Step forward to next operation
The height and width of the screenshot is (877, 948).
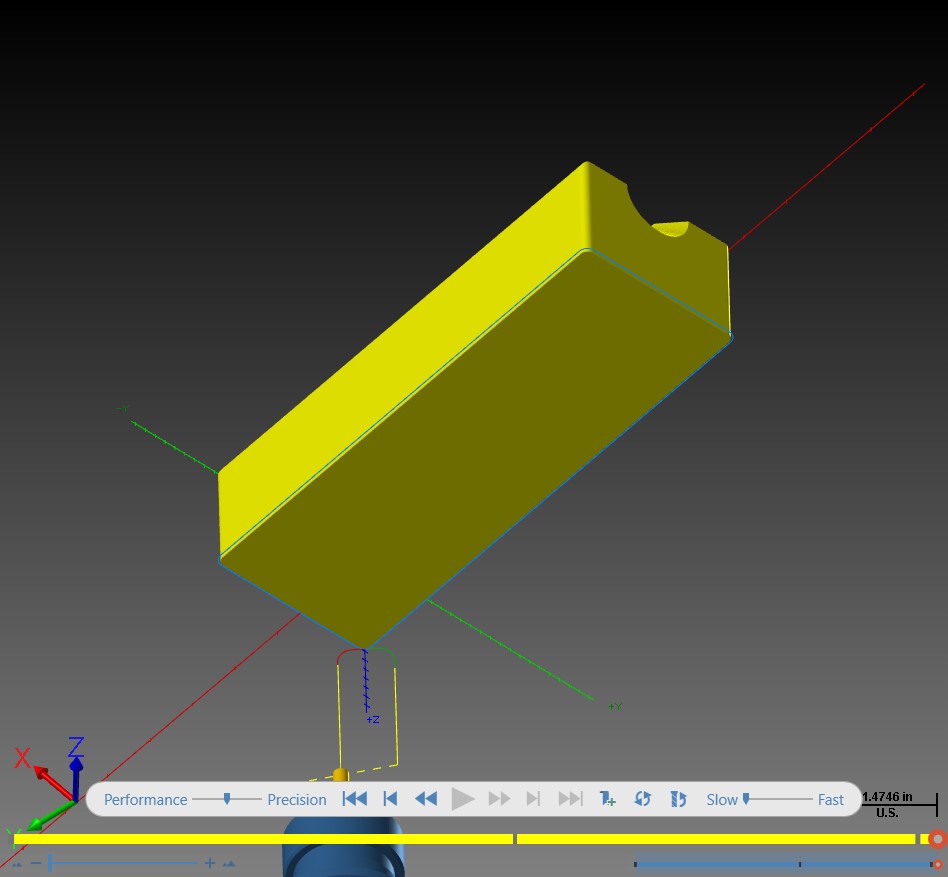pyautogui.click(x=533, y=799)
